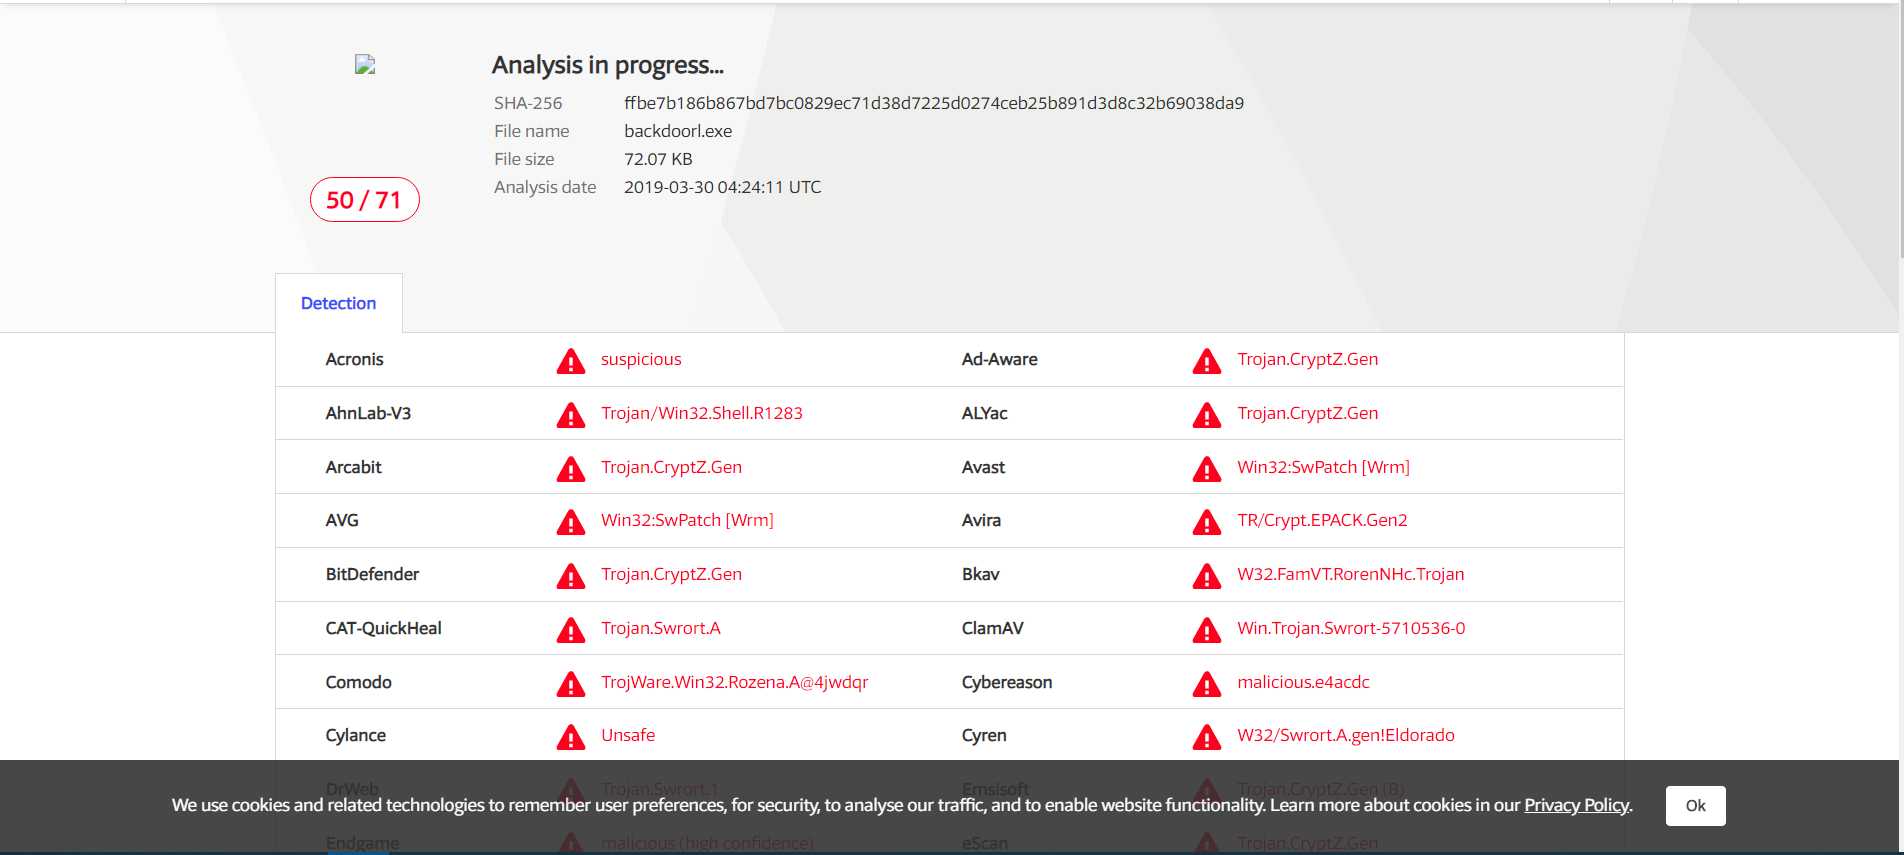Click the Acronis engine name

click(354, 359)
